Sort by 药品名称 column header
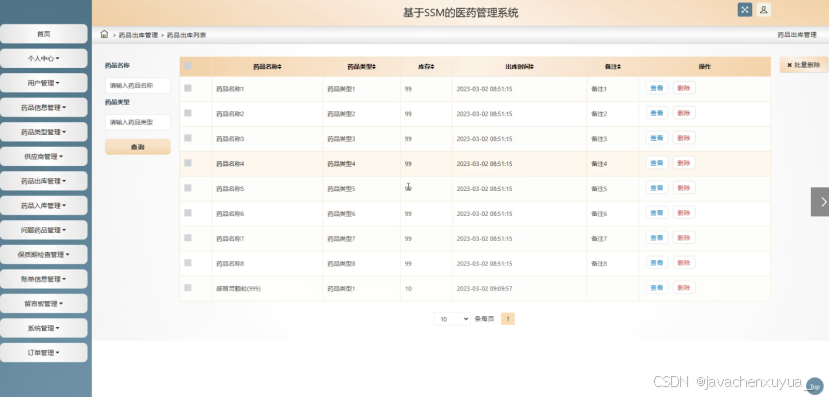830x397 pixels. coord(267,67)
